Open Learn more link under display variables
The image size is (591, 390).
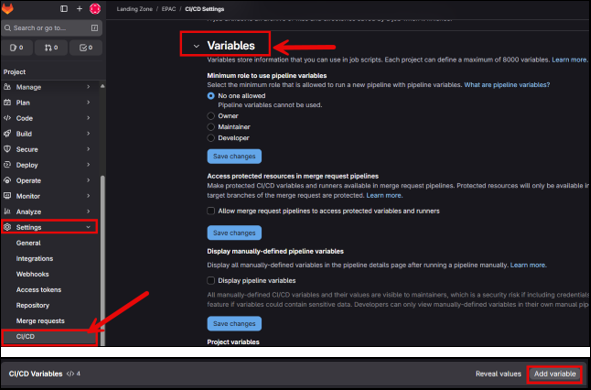527,265
